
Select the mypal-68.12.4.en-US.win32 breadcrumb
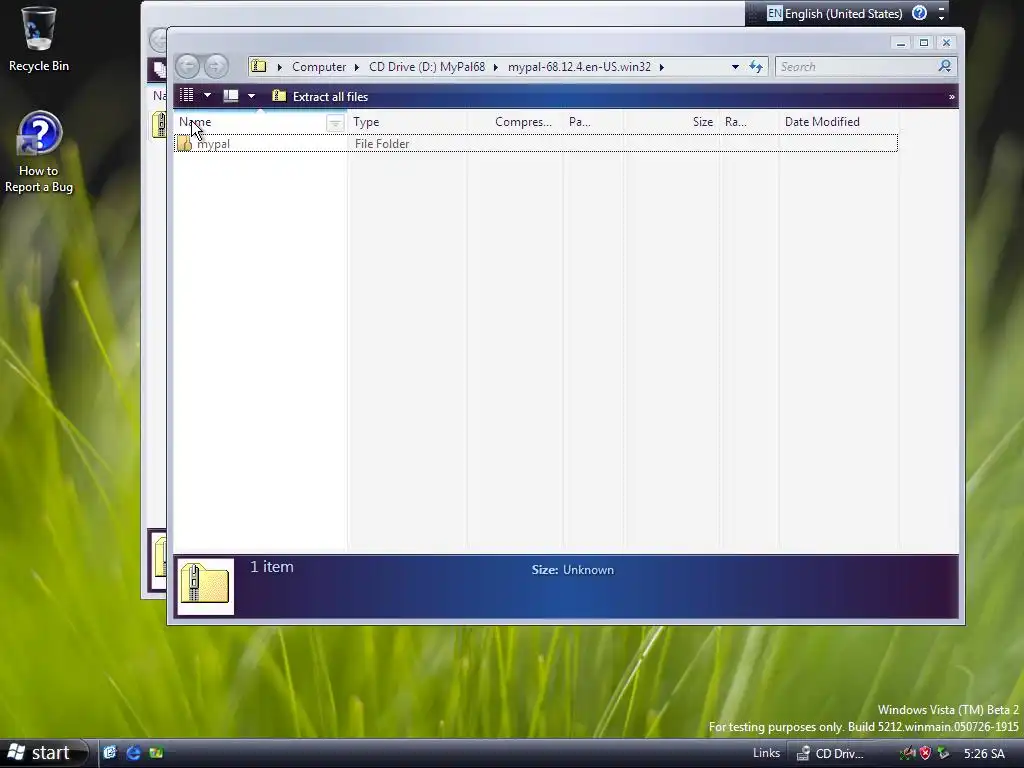[579, 67]
